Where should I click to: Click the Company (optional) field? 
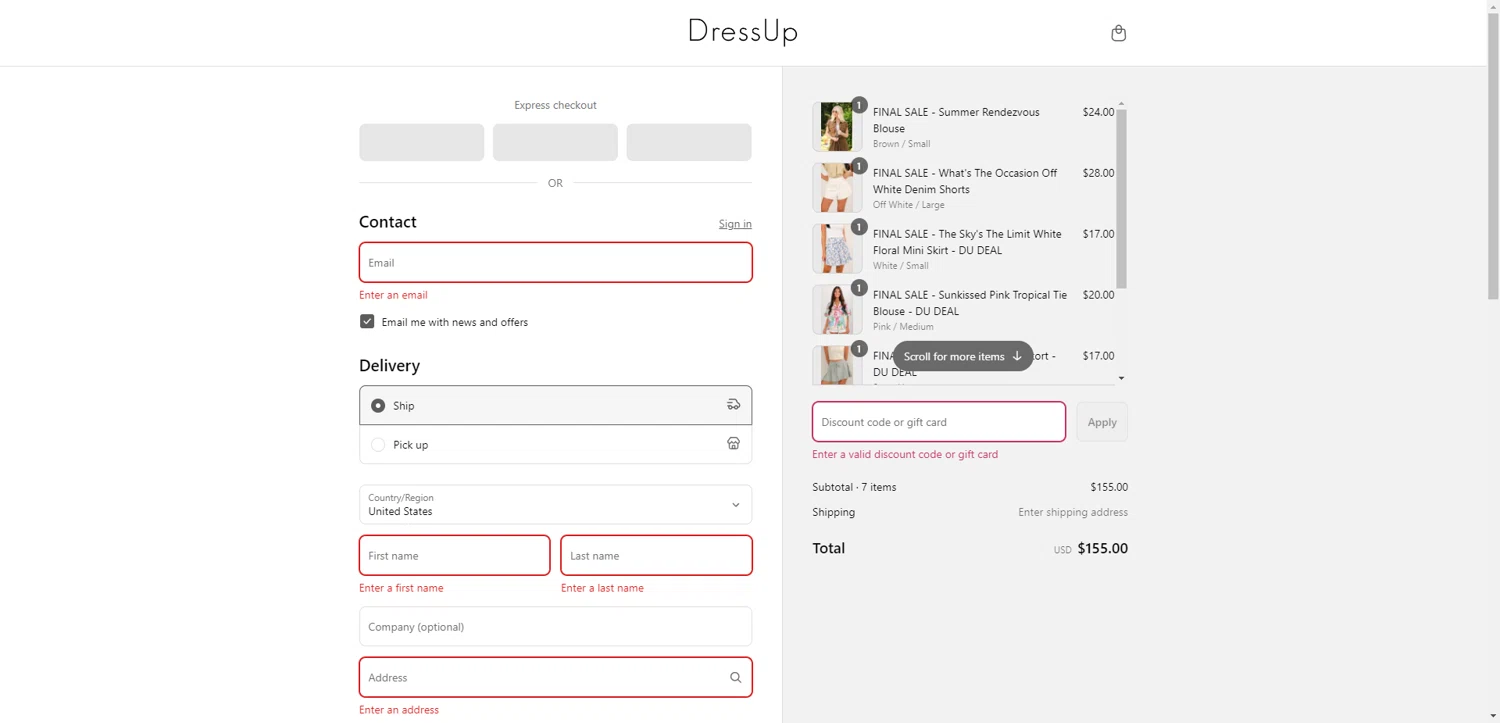click(x=555, y=626)
